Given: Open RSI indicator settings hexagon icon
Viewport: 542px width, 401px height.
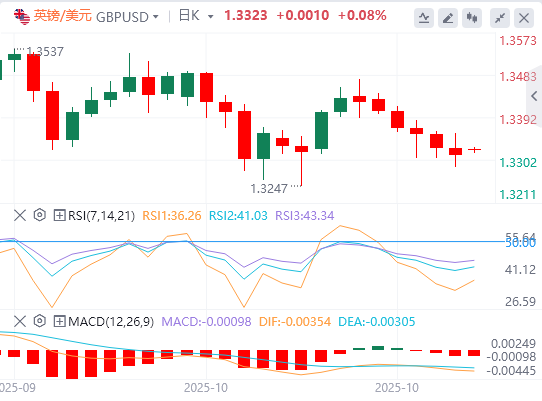Looking at the screenshot, I should coord(40,215).
